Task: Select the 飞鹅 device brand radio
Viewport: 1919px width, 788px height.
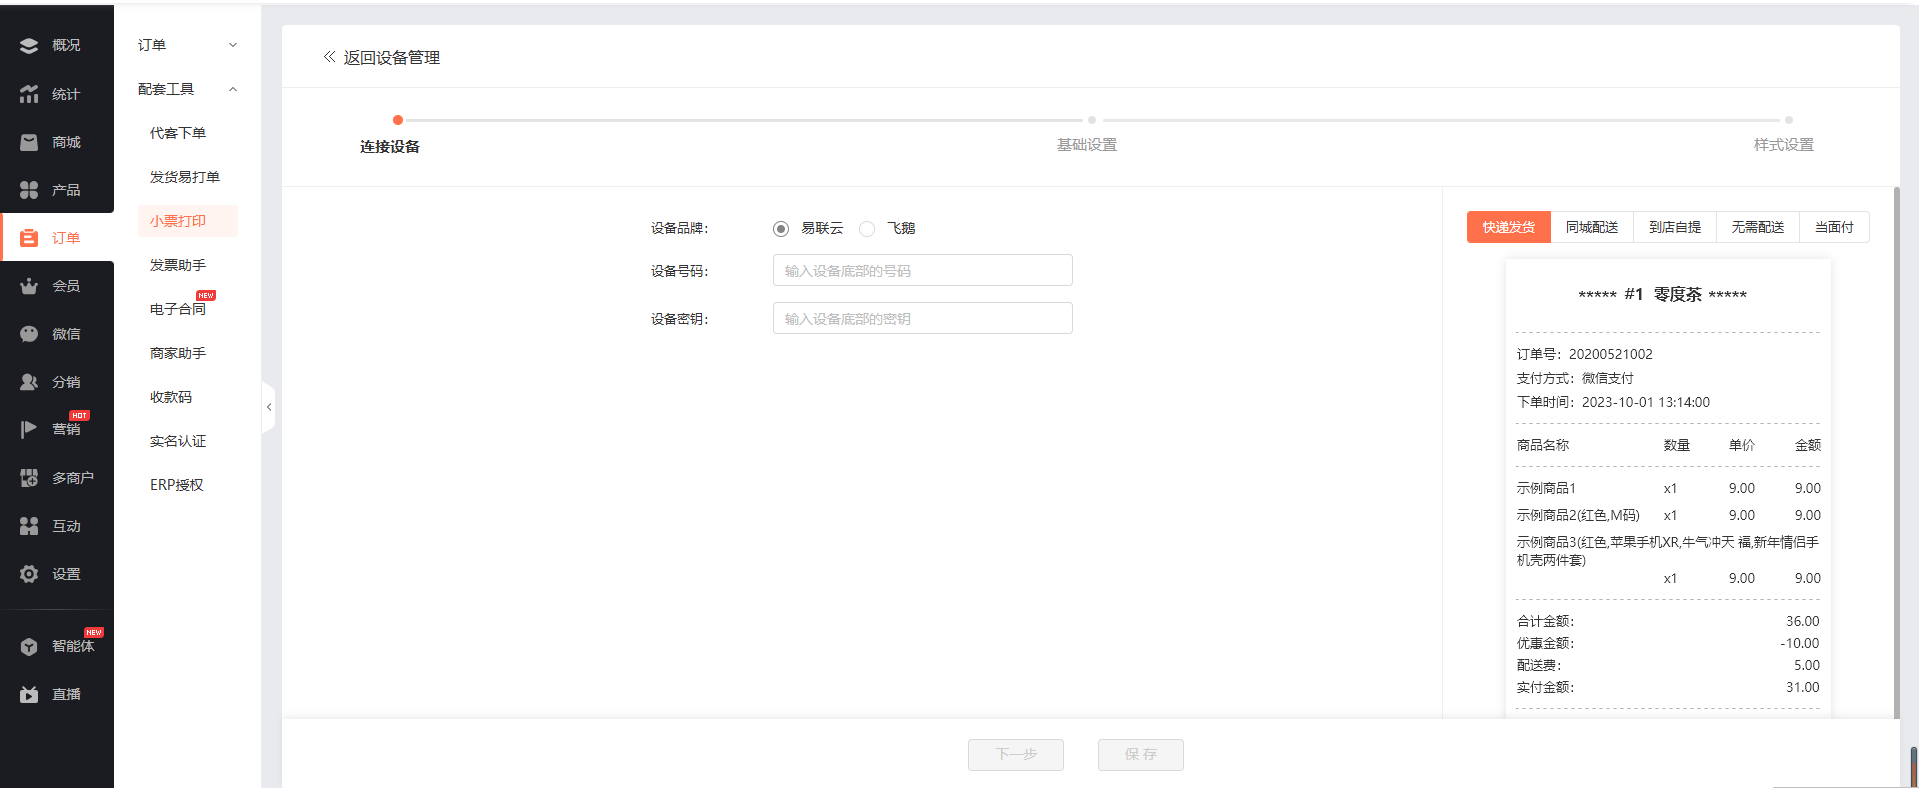Action: click(x=867, y=229)
